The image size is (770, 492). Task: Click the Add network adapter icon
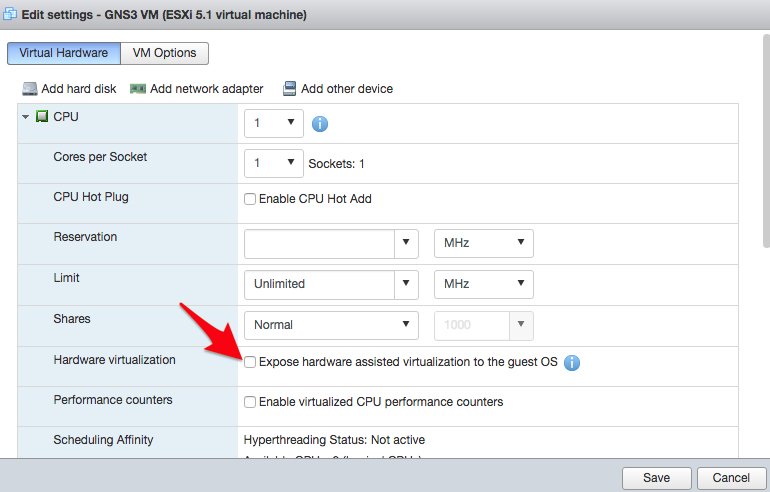click(138, 89)
